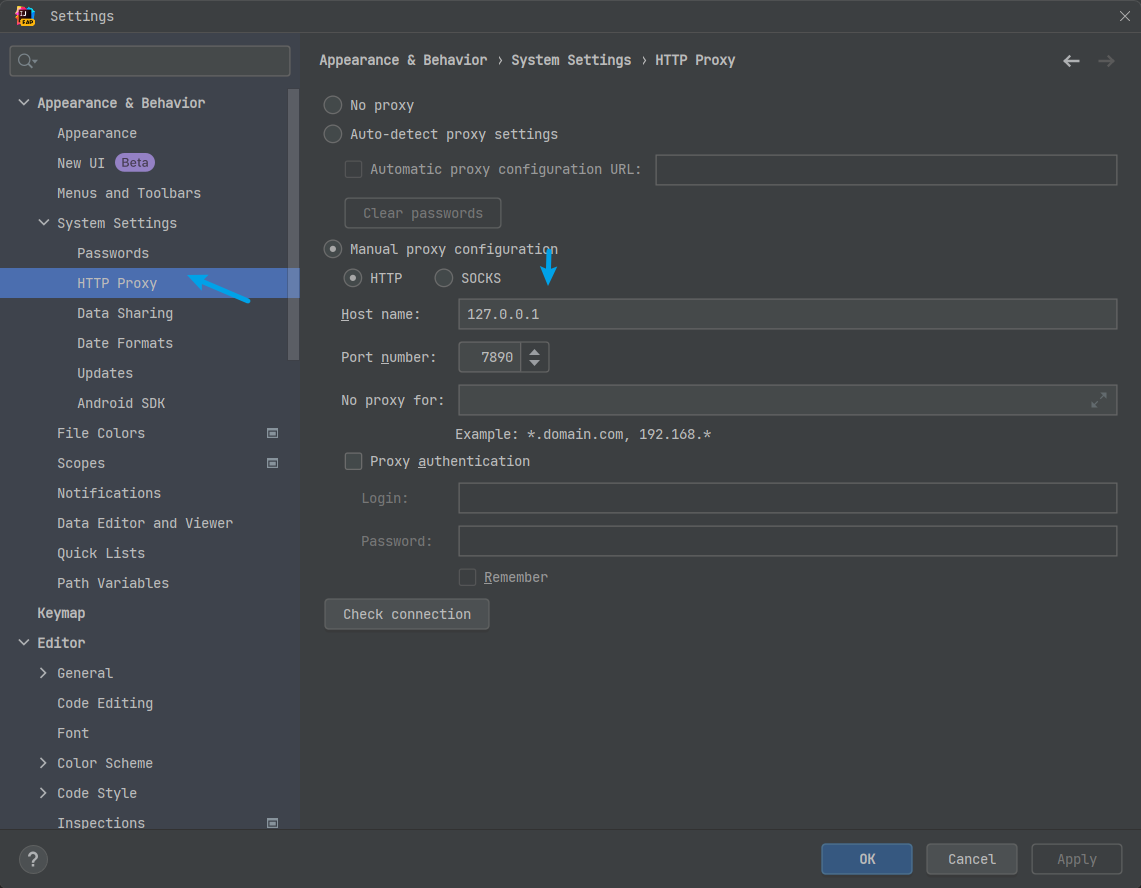Image resolution: width=1141 pixels, height=888 pixels.
Task: Click the Help question mark icon
Action: 33,859
